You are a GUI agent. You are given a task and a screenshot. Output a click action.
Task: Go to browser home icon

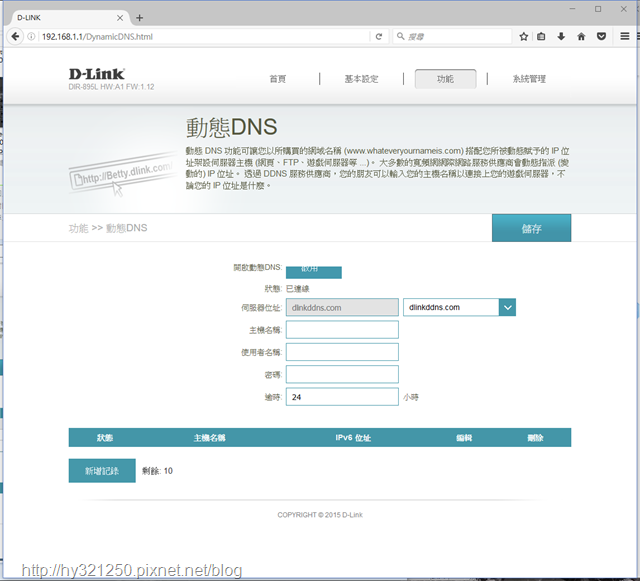pos(581,36)
